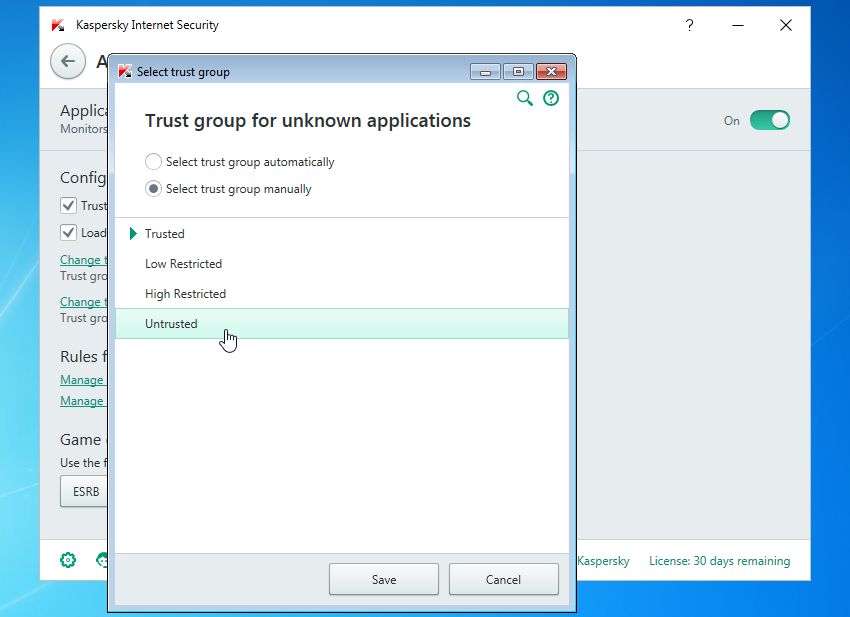Open the ESRB game rating dropdown
The height and width of the screenshot is (617, 850).
(85, 492)
